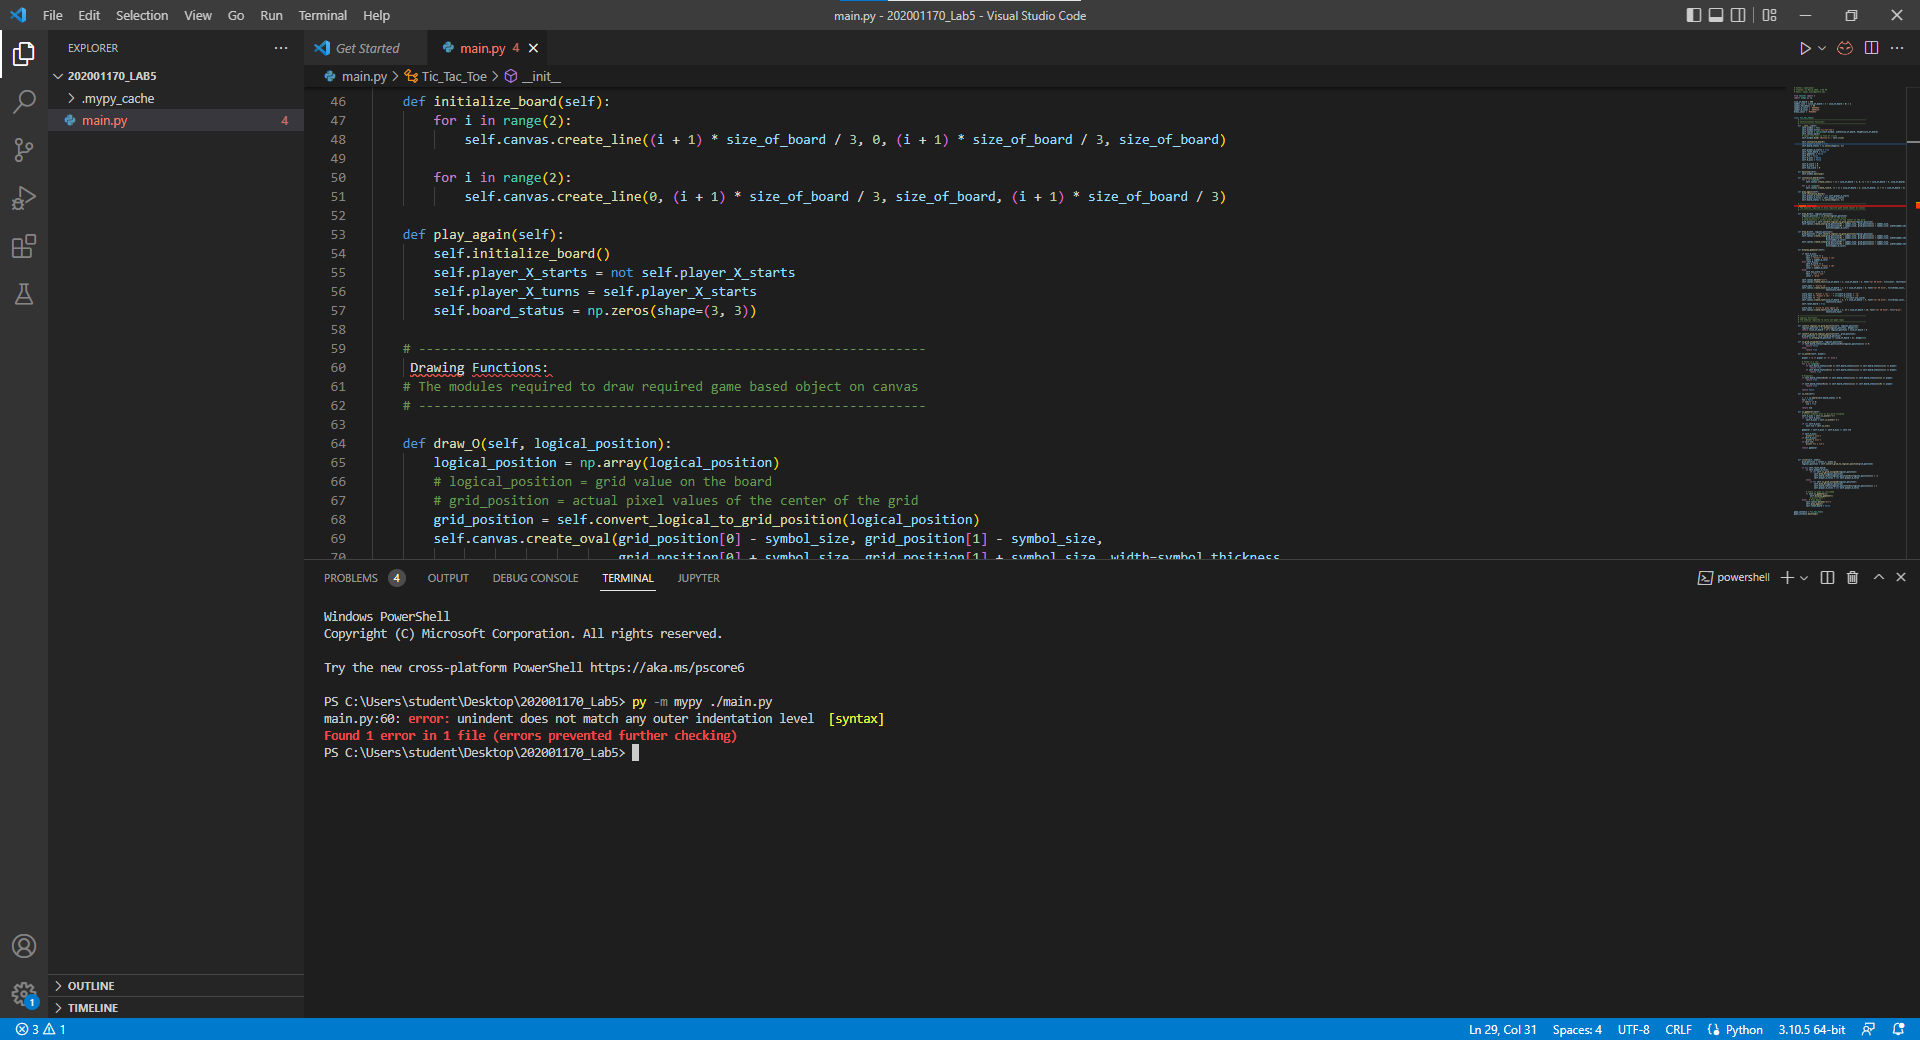Open notifications bell icon
This screenshot has height=1040, width=1920.
(x=1898, y=1029)
